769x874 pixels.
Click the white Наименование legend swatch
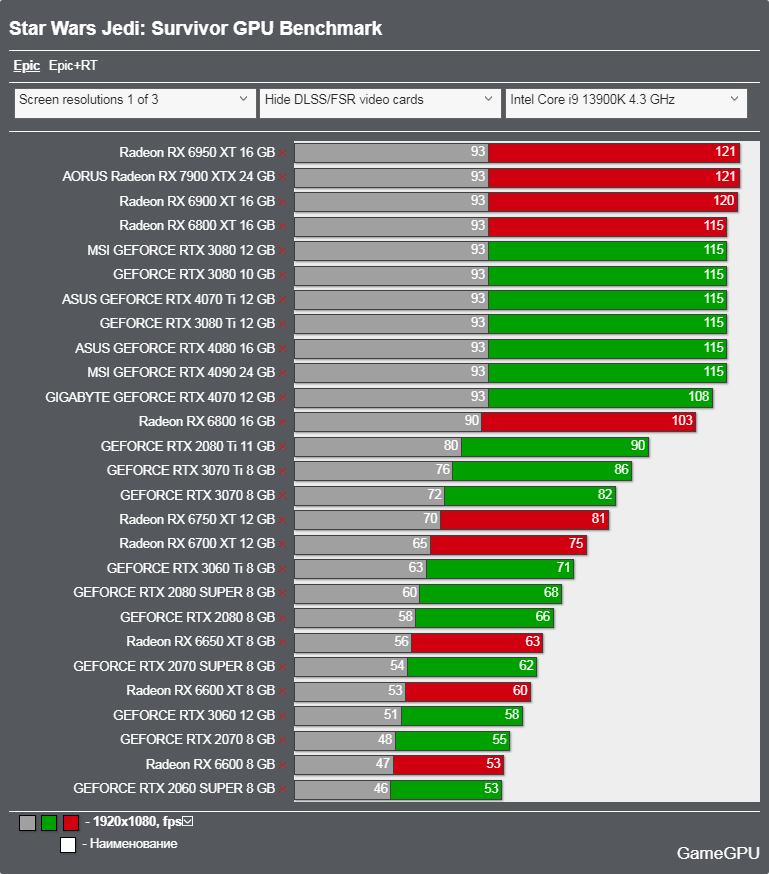point(68,845)
